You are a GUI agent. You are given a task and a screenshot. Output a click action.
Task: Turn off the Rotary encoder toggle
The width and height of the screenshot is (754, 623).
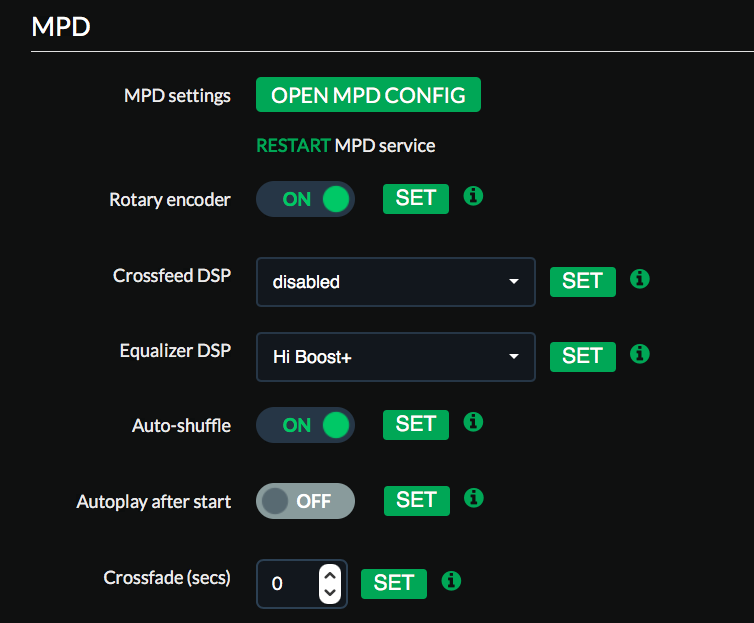tap(305, 199)
